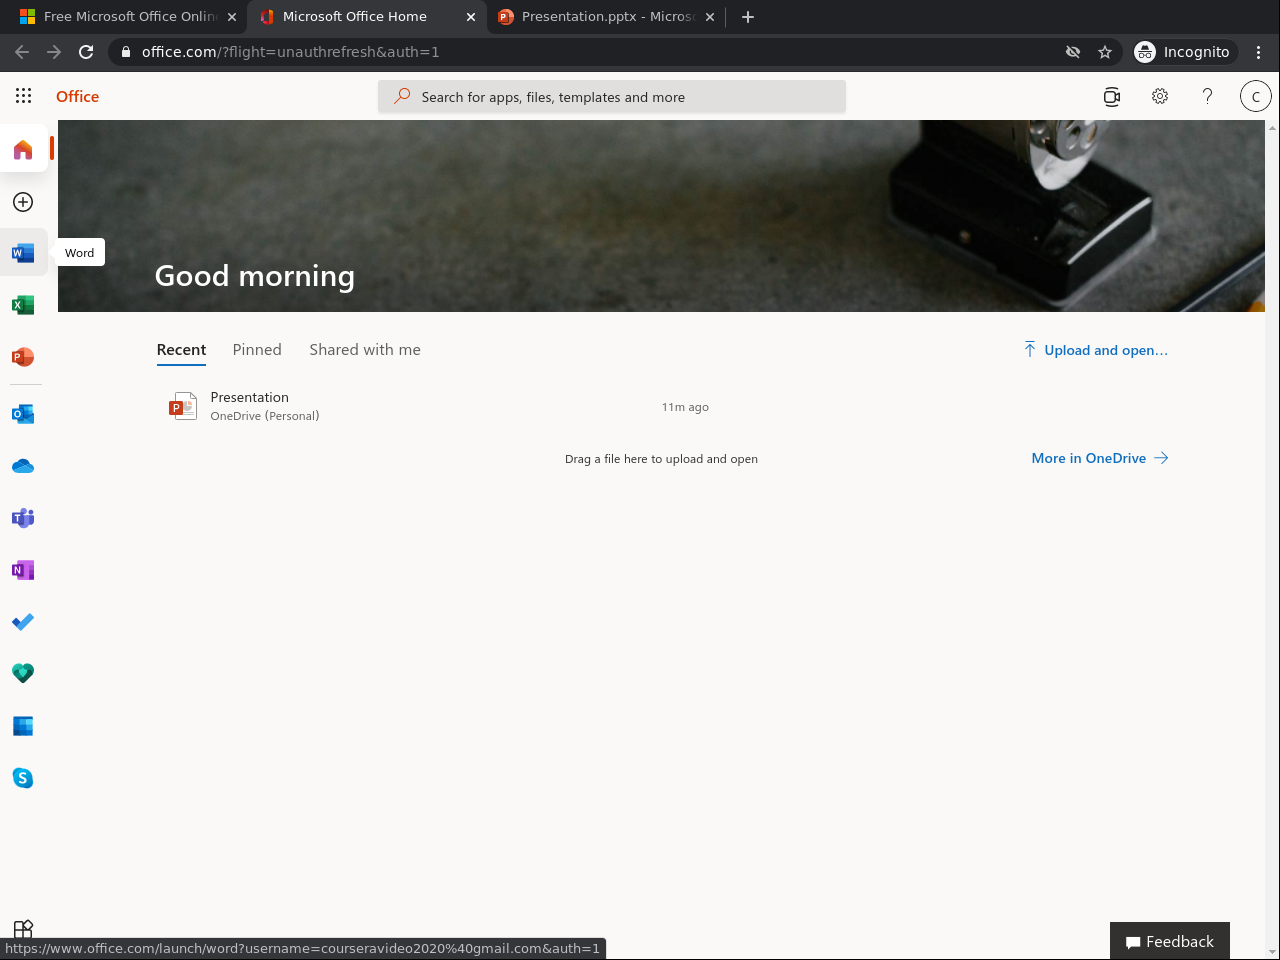
Task: Click the third-party cookies blocked eye icon
Action: [x=1073, y=52]
